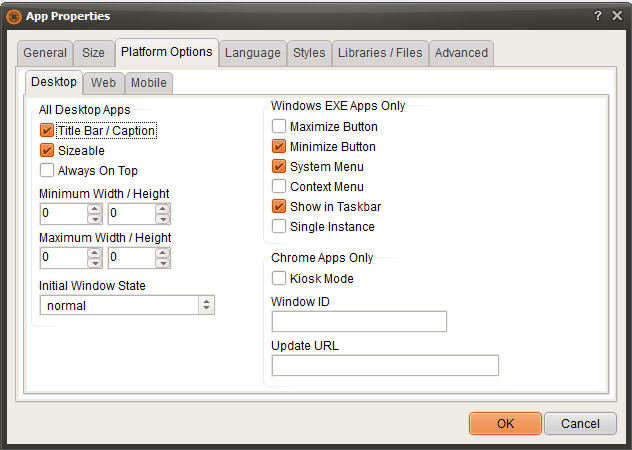Click the Cancel button
The width and height of the screenshot is (632, 450).
(x=580, y=423)
